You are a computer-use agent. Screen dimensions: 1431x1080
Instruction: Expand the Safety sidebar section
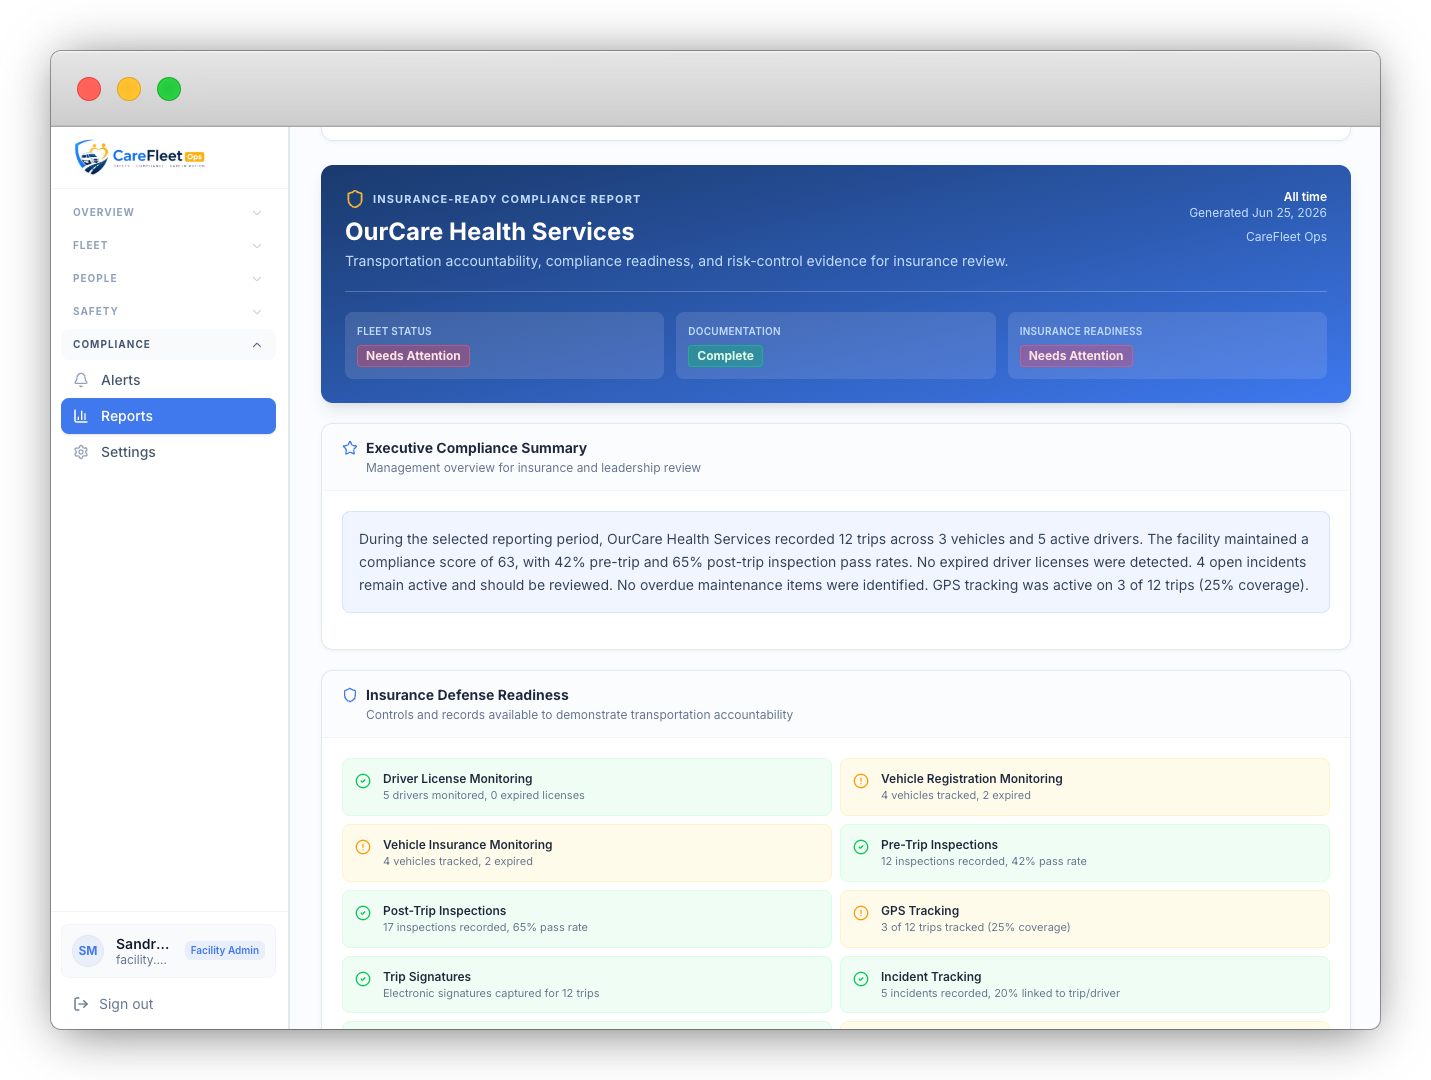pyautogui.click(x=168, y=311)
